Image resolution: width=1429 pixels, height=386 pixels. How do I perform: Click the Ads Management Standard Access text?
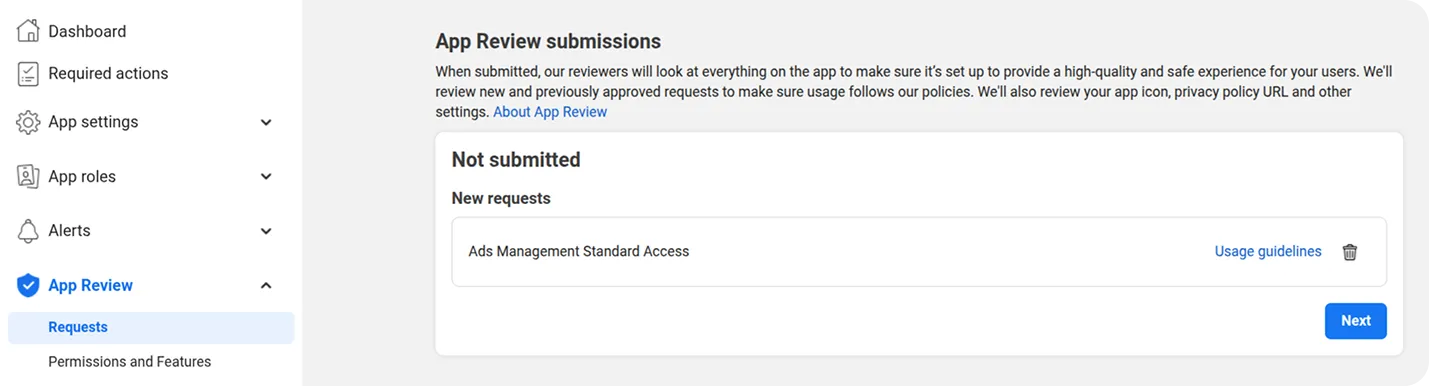pos(579,252)
